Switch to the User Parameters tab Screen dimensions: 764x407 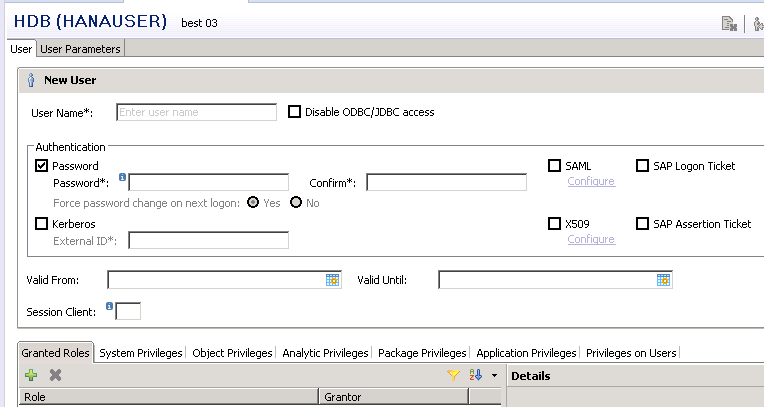[80, 49]
